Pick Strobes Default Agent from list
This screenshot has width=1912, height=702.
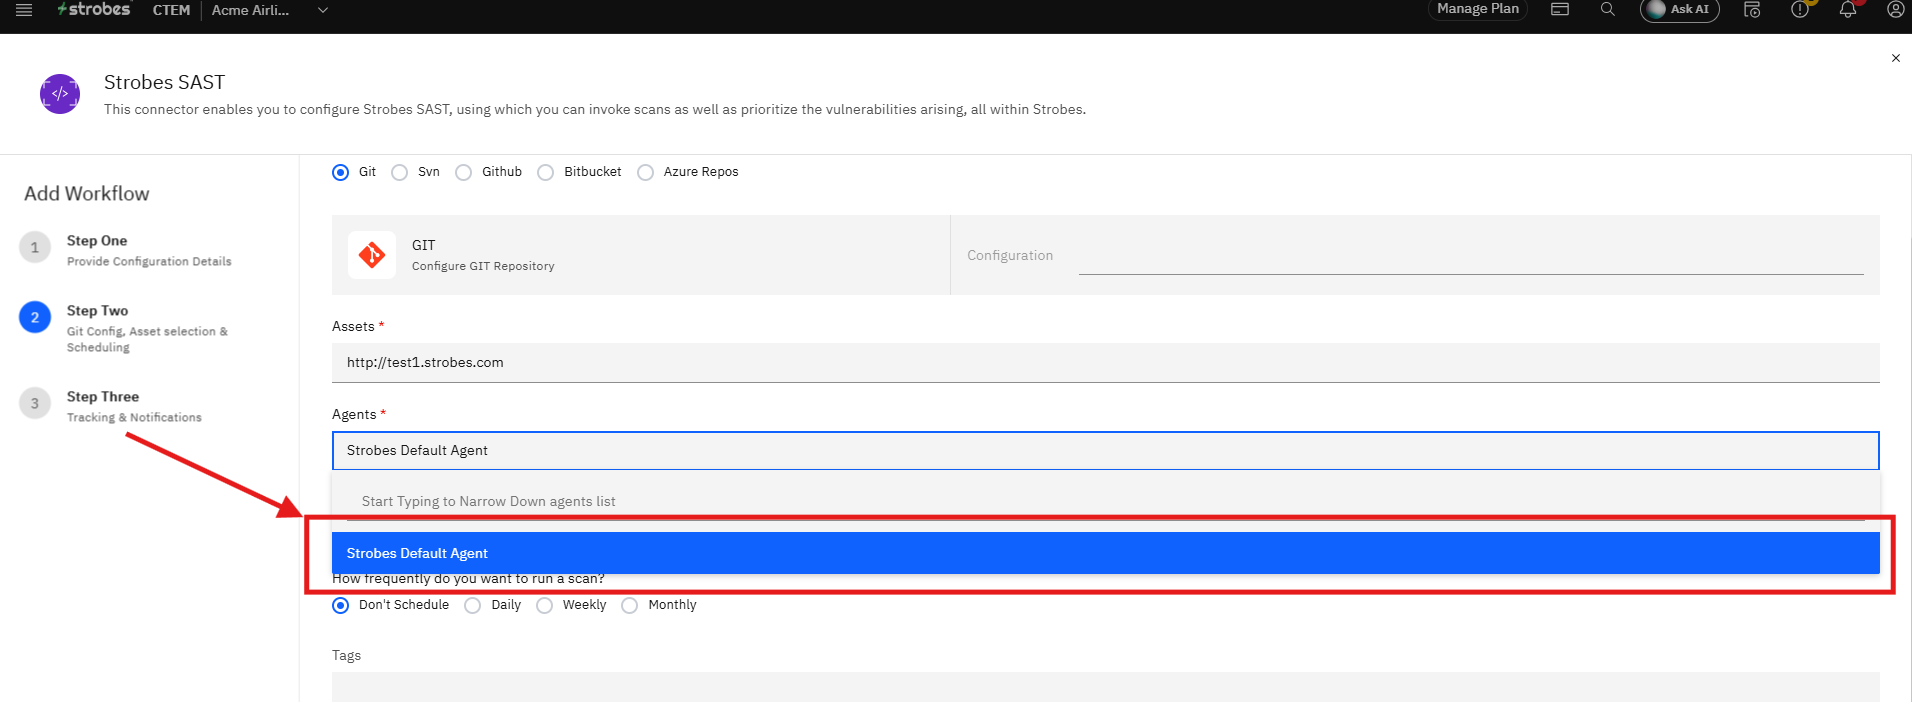[x=1105, y=553]
